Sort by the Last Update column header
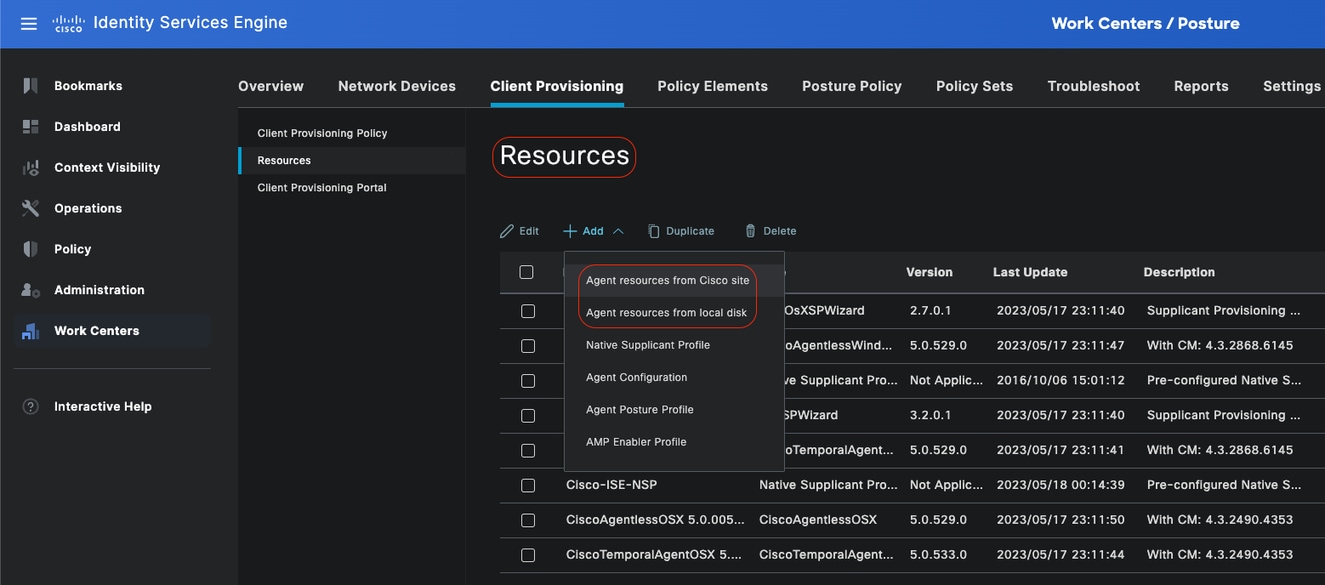1325x585 pixels. [x=1030, y=272]
